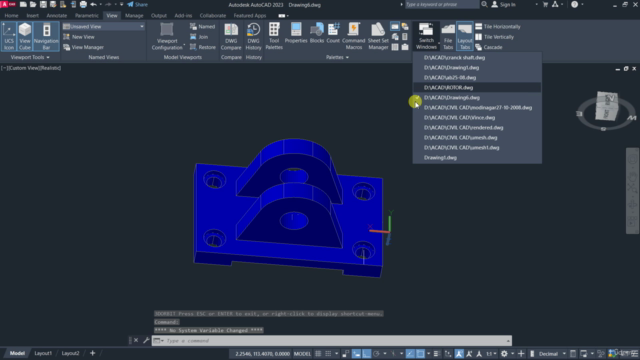This screenshot has height=360, width=640.
Task: Launch DWG Compare tool
Action: tap(231, 36)
